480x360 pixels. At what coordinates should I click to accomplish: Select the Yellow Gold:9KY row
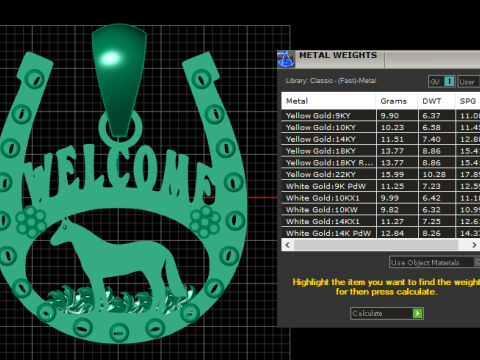coord(381,115)
